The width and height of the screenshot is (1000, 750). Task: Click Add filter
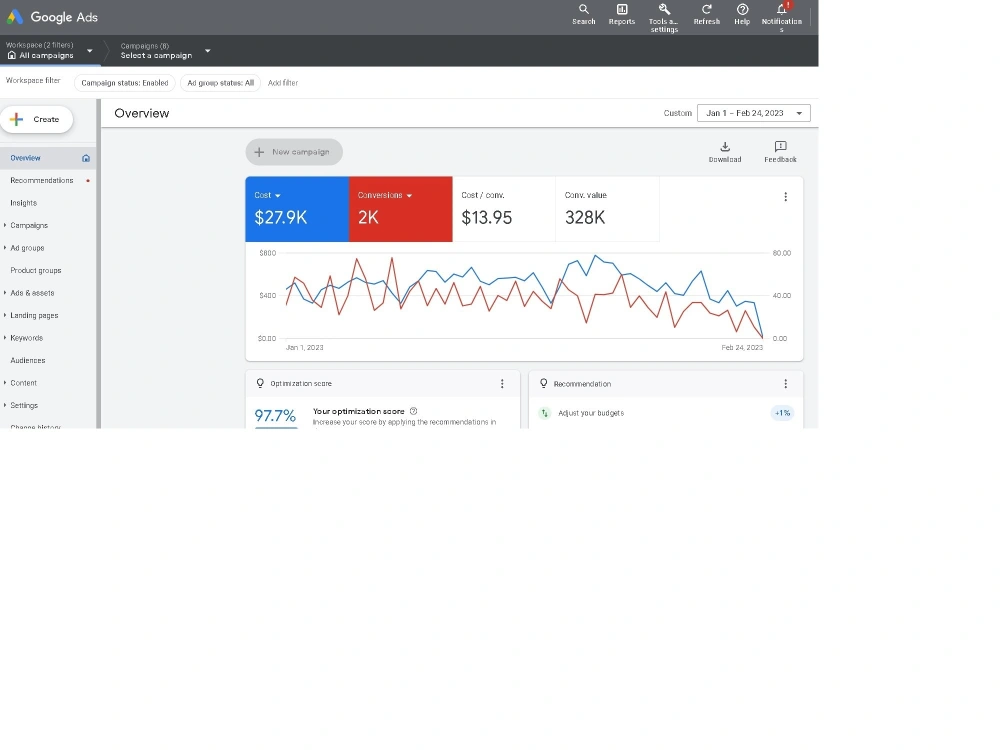(283, 83)
